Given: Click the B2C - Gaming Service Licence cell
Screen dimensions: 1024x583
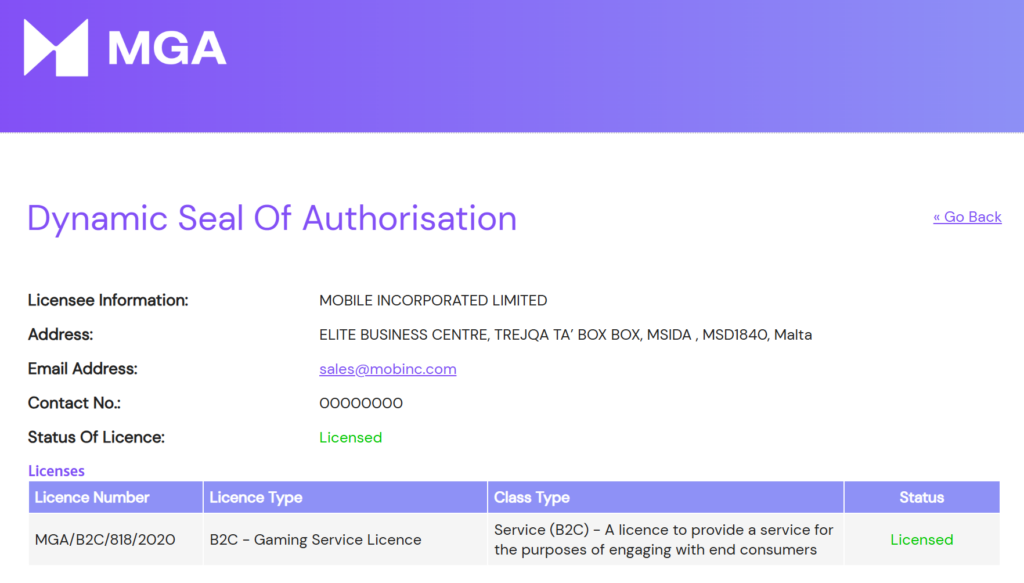Looking at the screenshot, I should click(x=315, y=540).
